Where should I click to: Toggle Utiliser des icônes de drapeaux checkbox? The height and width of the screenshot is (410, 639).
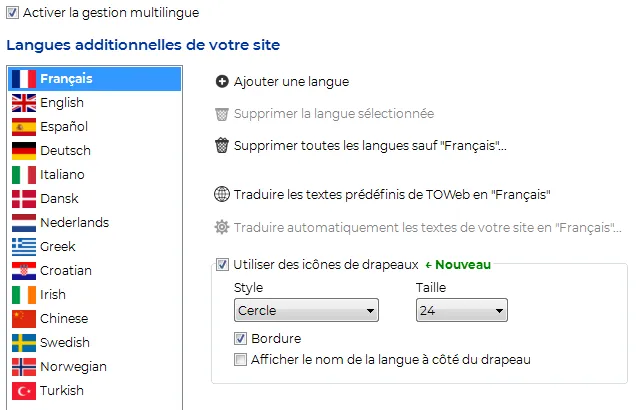coord(222,265)
